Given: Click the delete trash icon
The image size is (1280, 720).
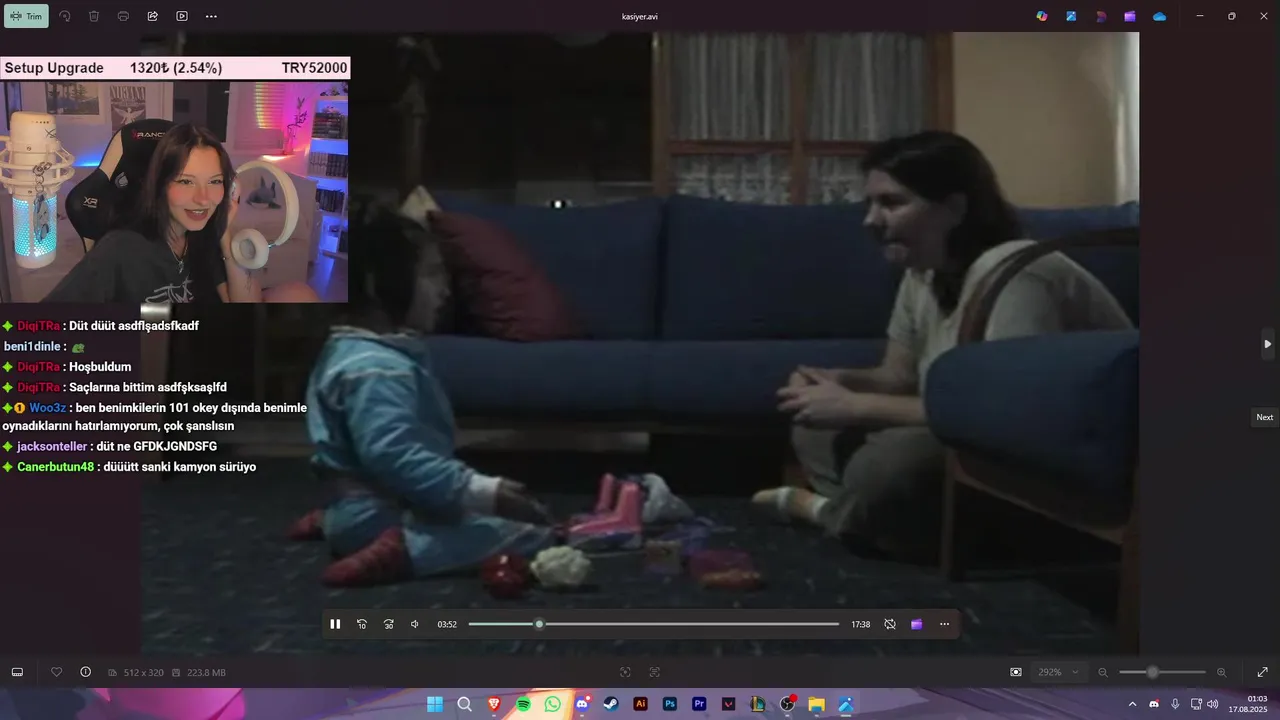Looking at the screenshot, I should pos(94,16).
